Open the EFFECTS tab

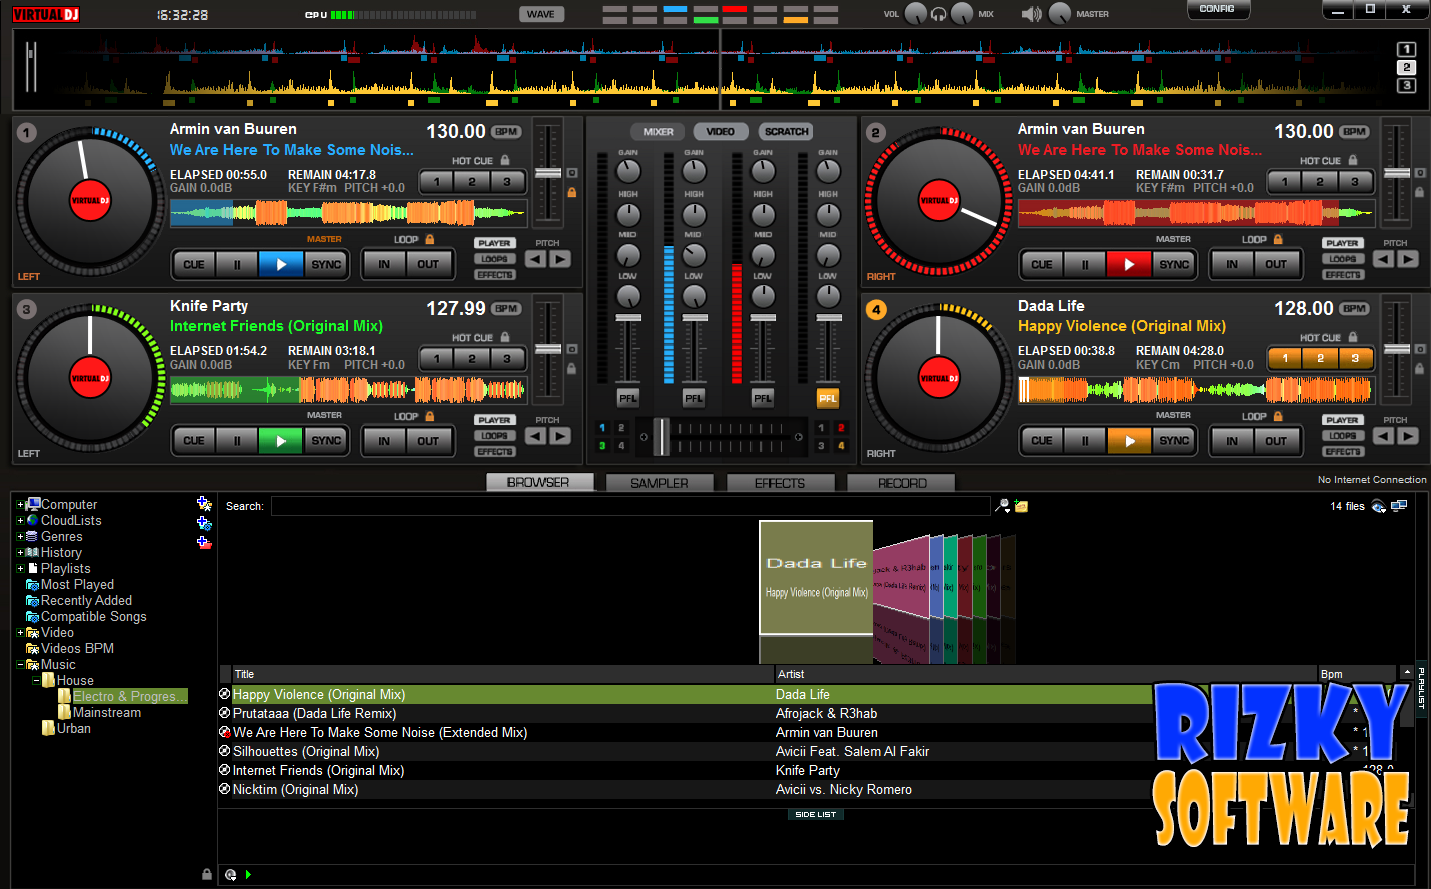780,483
